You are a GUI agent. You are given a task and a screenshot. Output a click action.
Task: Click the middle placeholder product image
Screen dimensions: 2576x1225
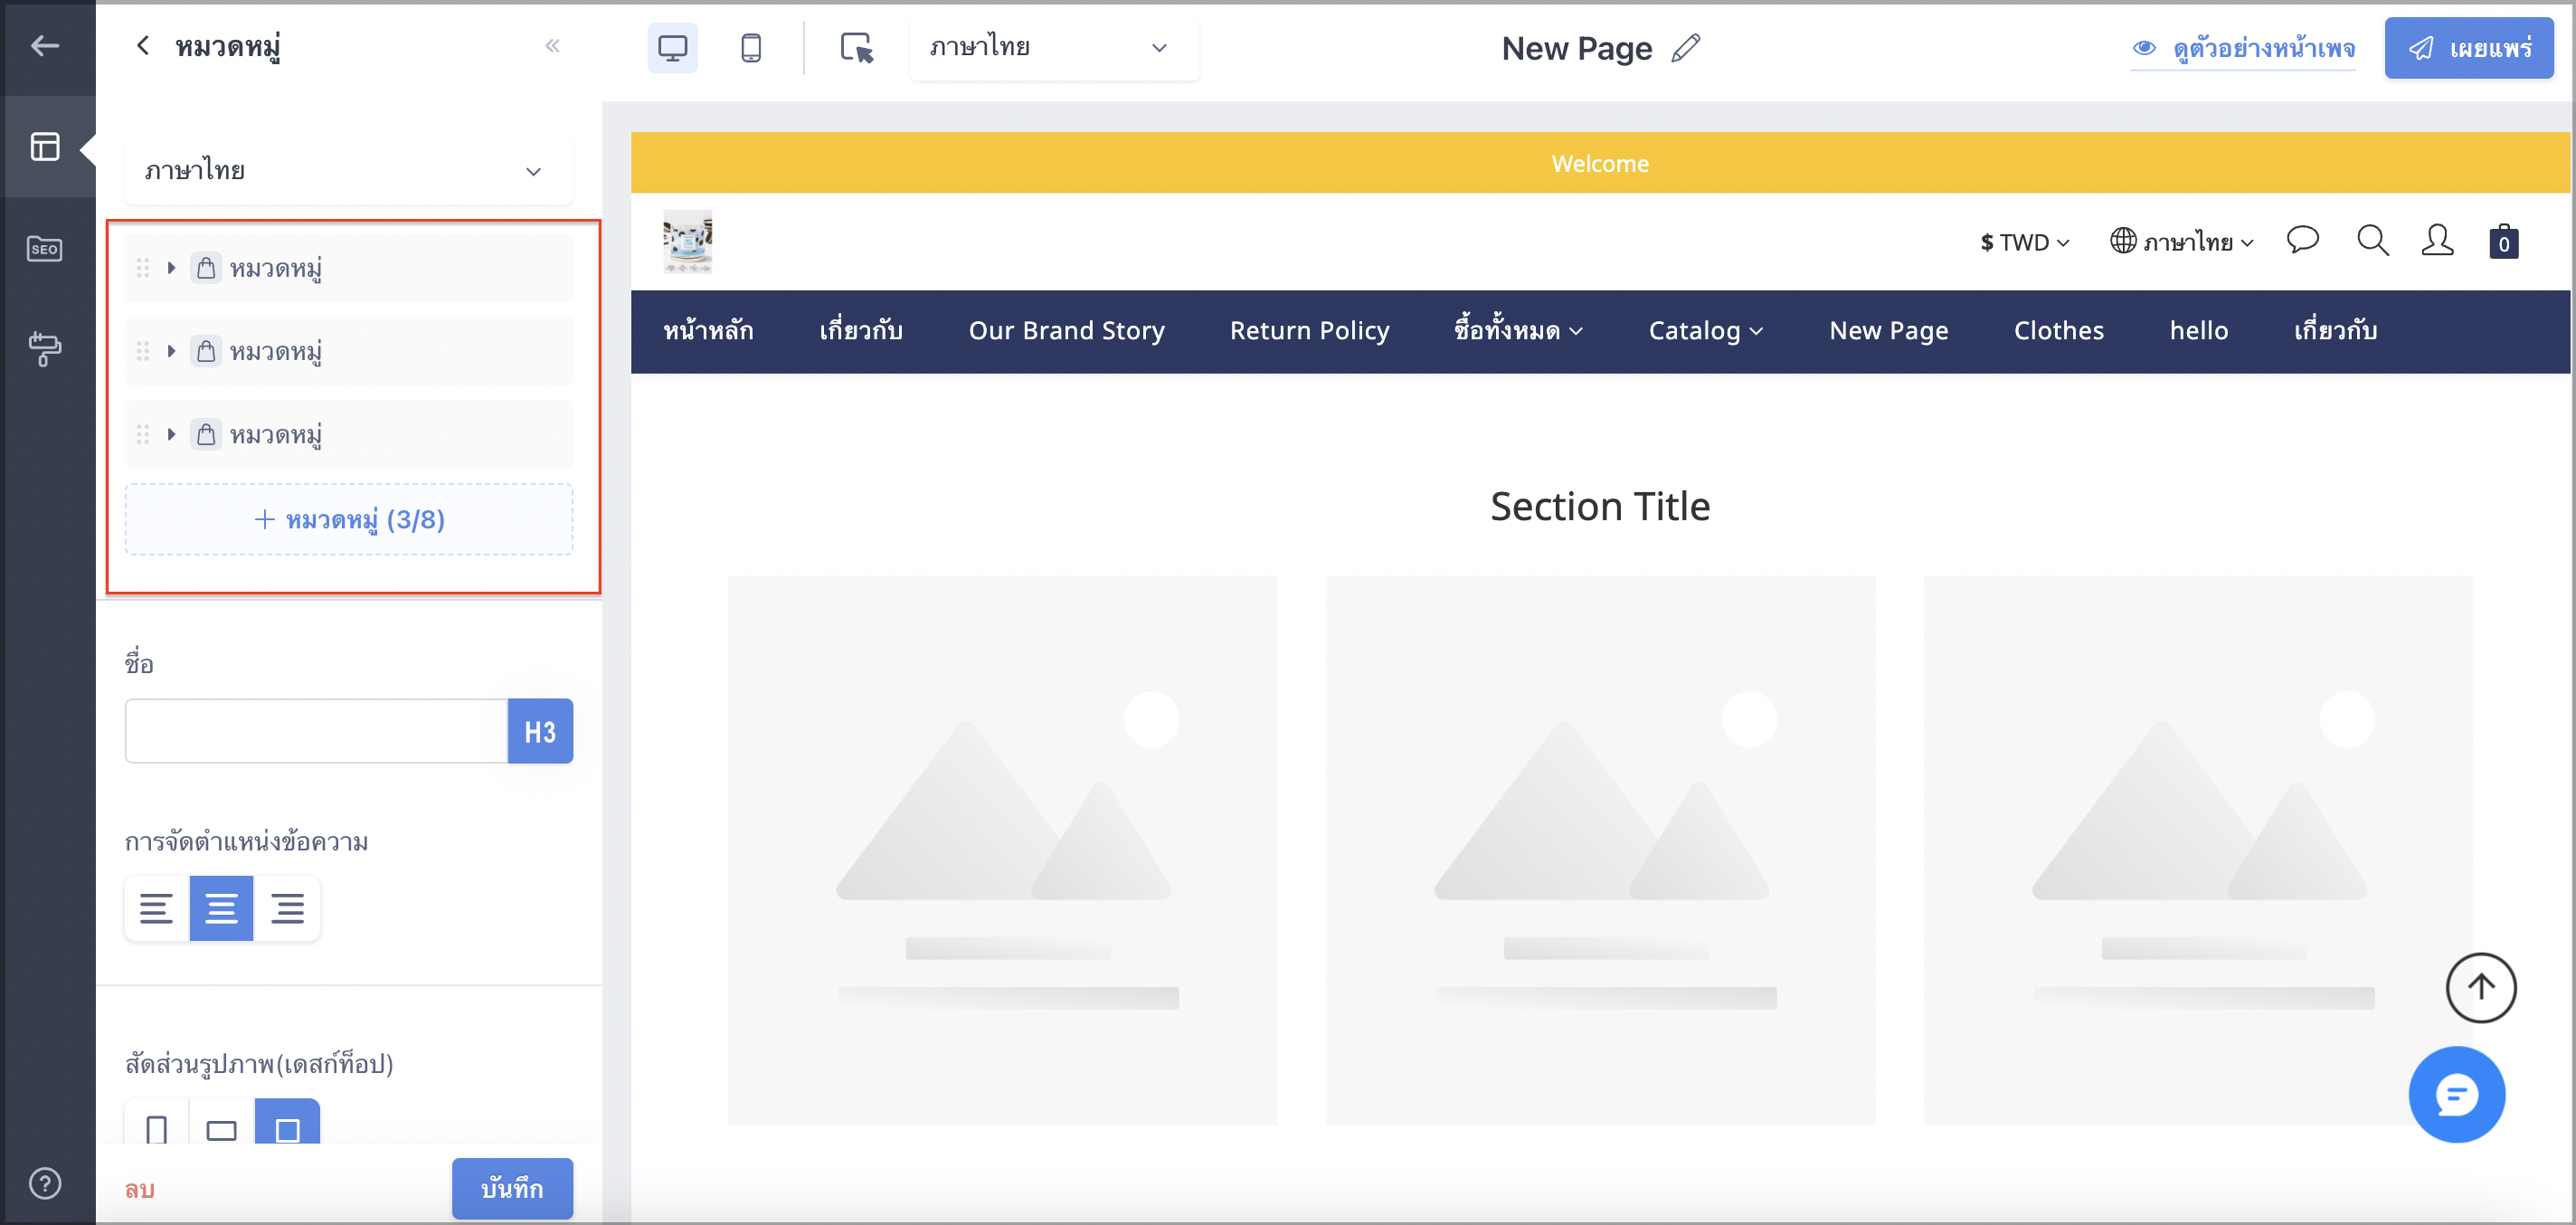click(1600, 850)
